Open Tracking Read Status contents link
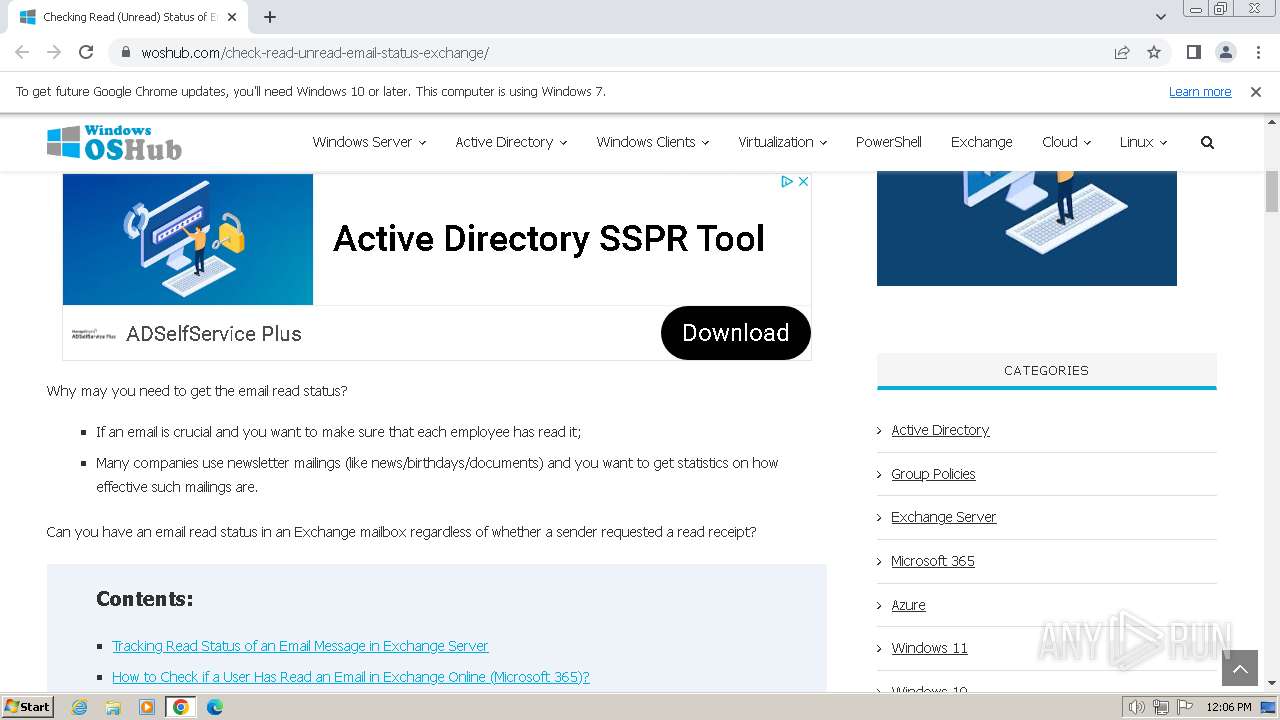Viewport: 1280px width, 720px height. [x=300, y=646]
